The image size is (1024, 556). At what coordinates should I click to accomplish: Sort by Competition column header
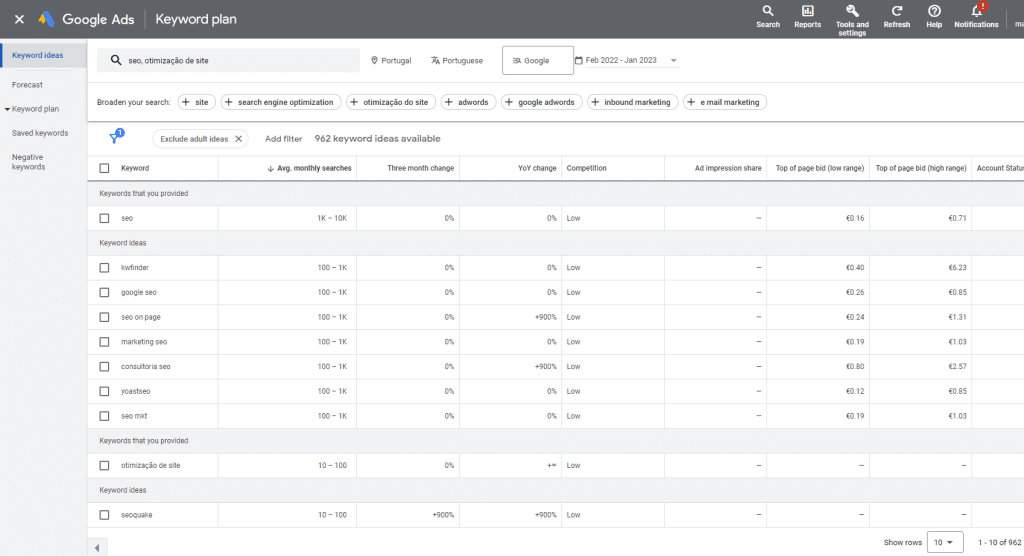(586, 169)
